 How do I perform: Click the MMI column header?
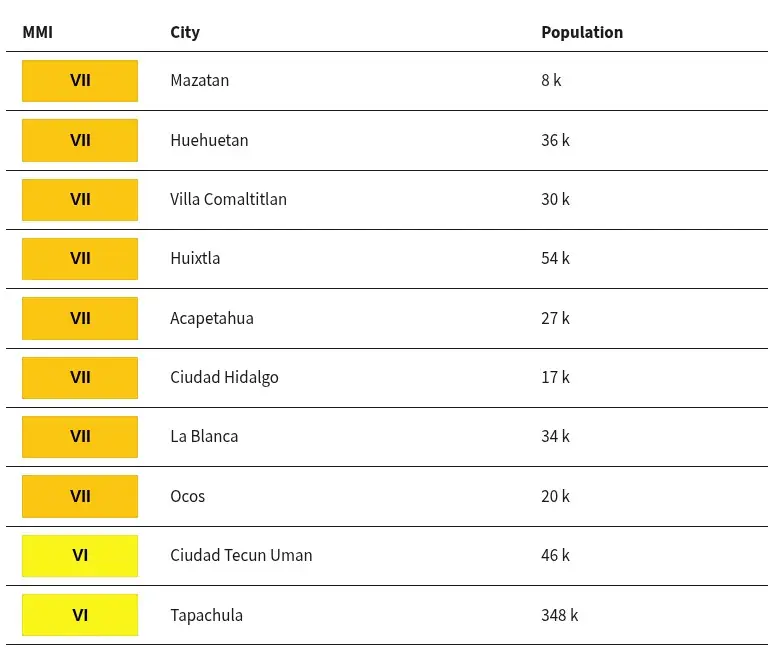pos(37,33)
